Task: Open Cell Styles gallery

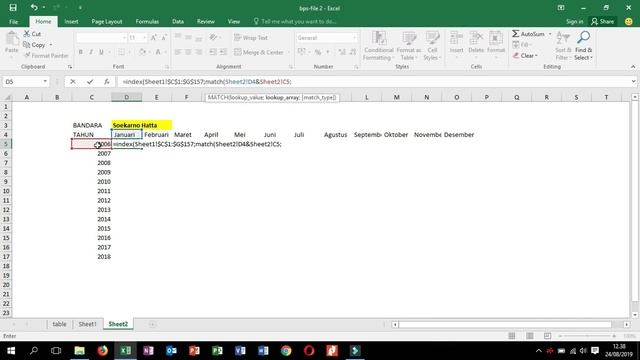Action: tap(432, 46)
